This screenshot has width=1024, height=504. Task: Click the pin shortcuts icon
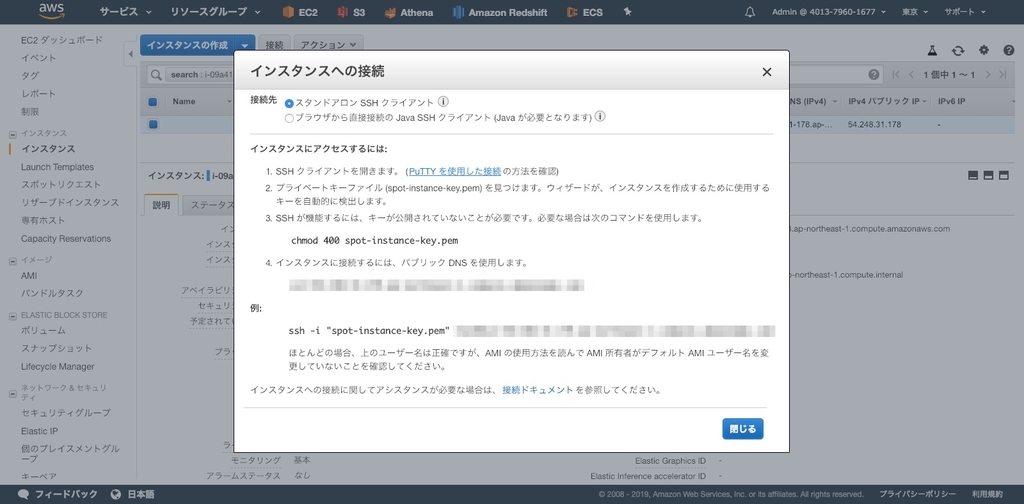(628, 12)
